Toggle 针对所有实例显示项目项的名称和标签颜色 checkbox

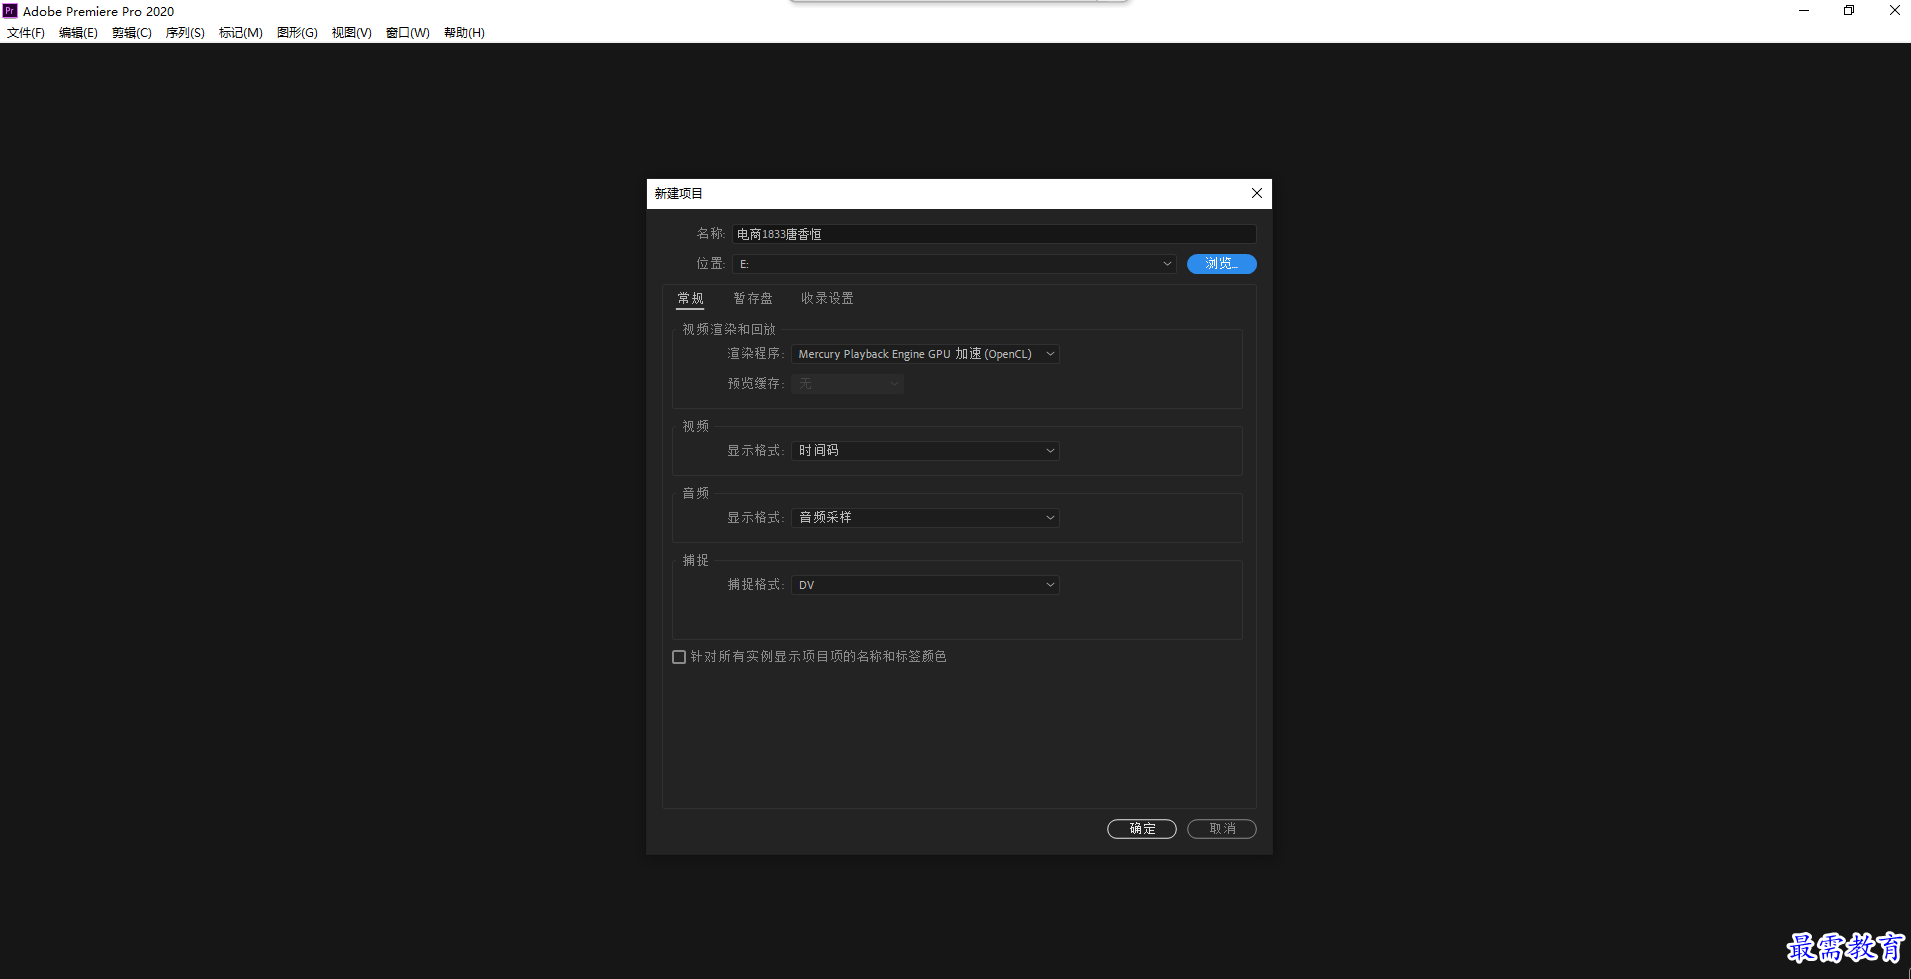click(x=679, y=657)
